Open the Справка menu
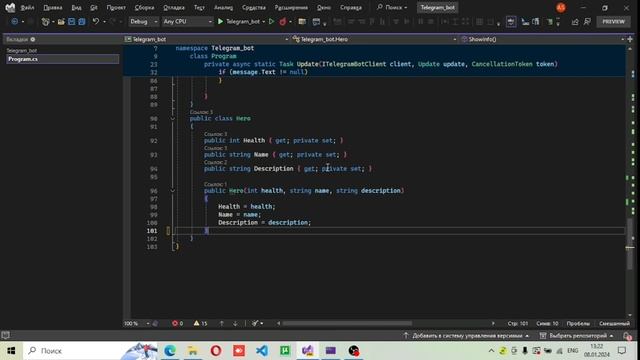This screenshot has width=640, height=360. tap(351, 7)
